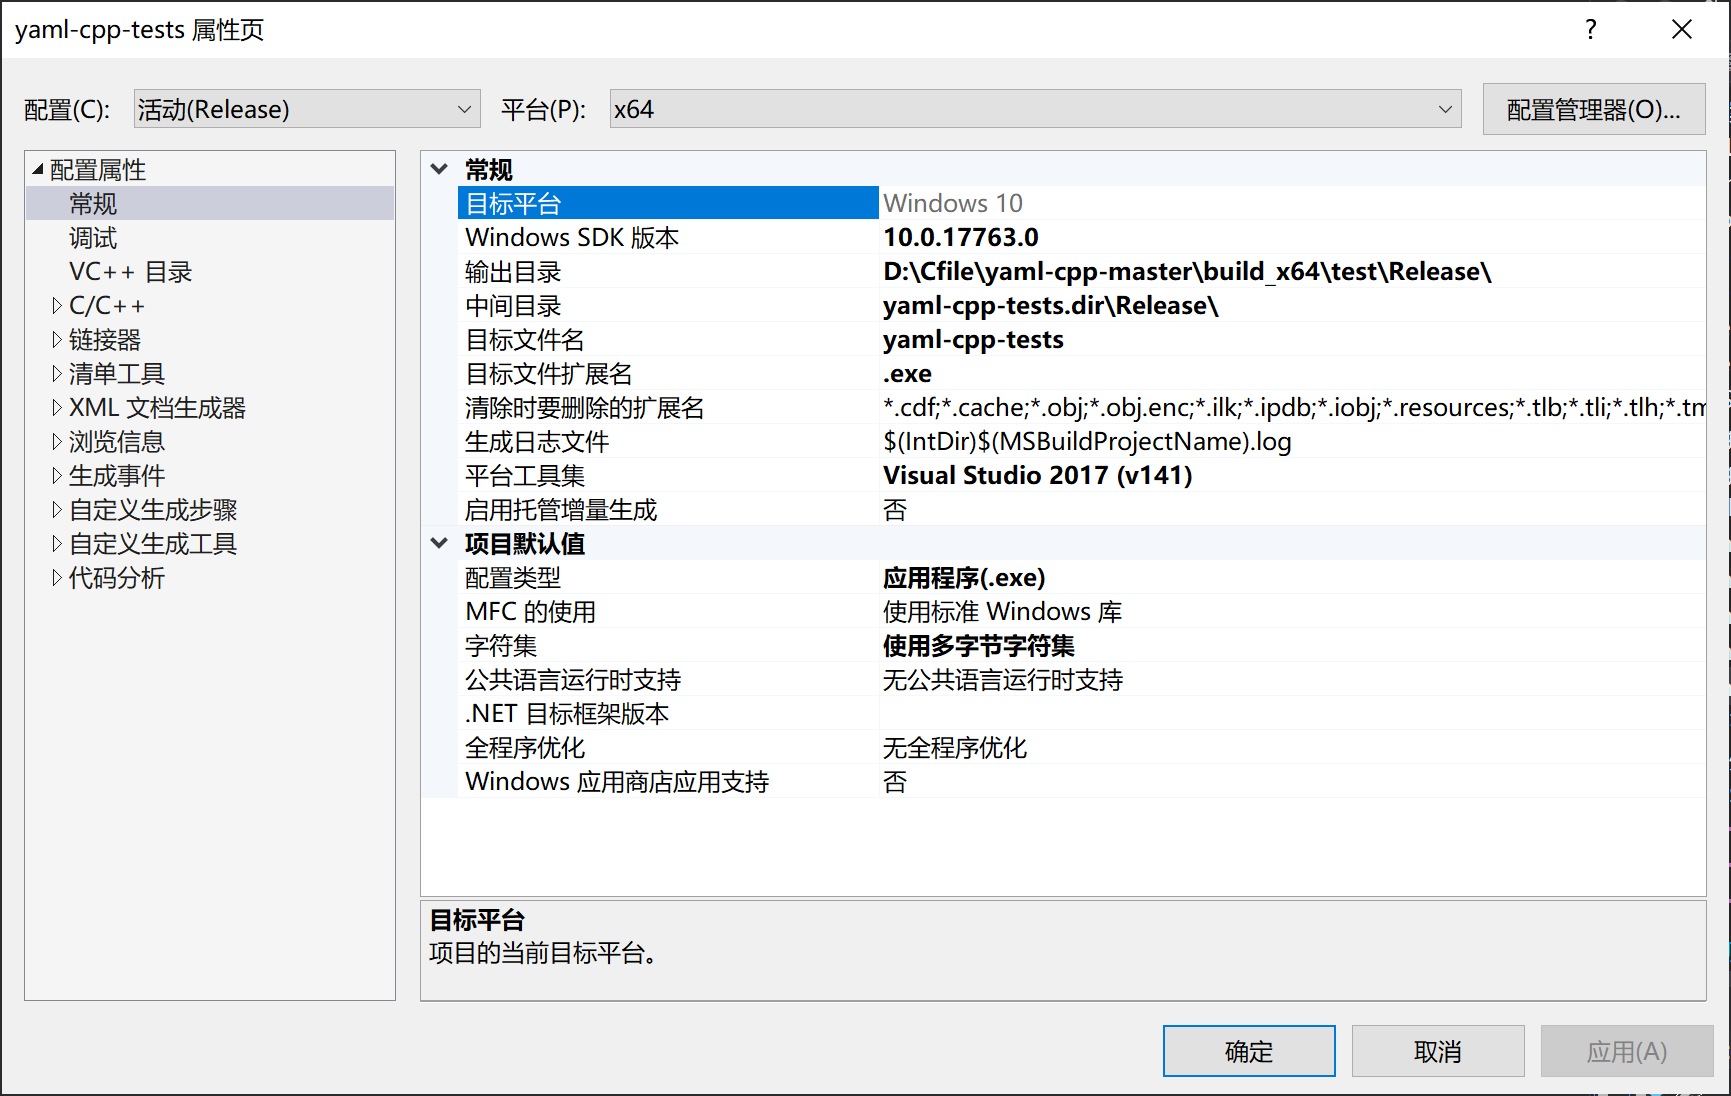
Task: Expand the 清单工具 tree node
Action: (x=57, y=373)
